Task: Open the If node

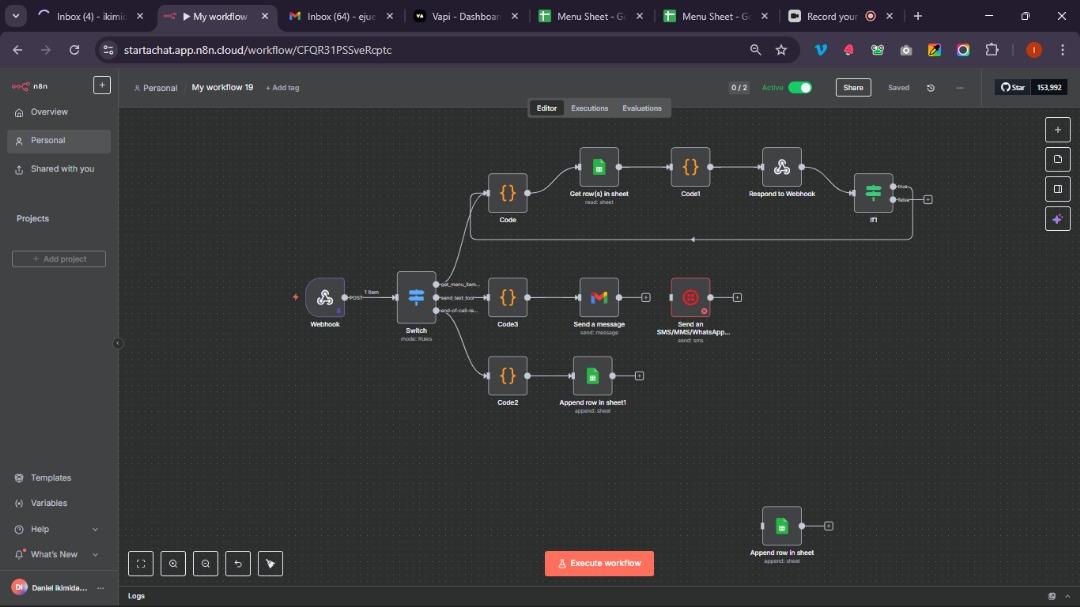Action: (x=873, y=193)
